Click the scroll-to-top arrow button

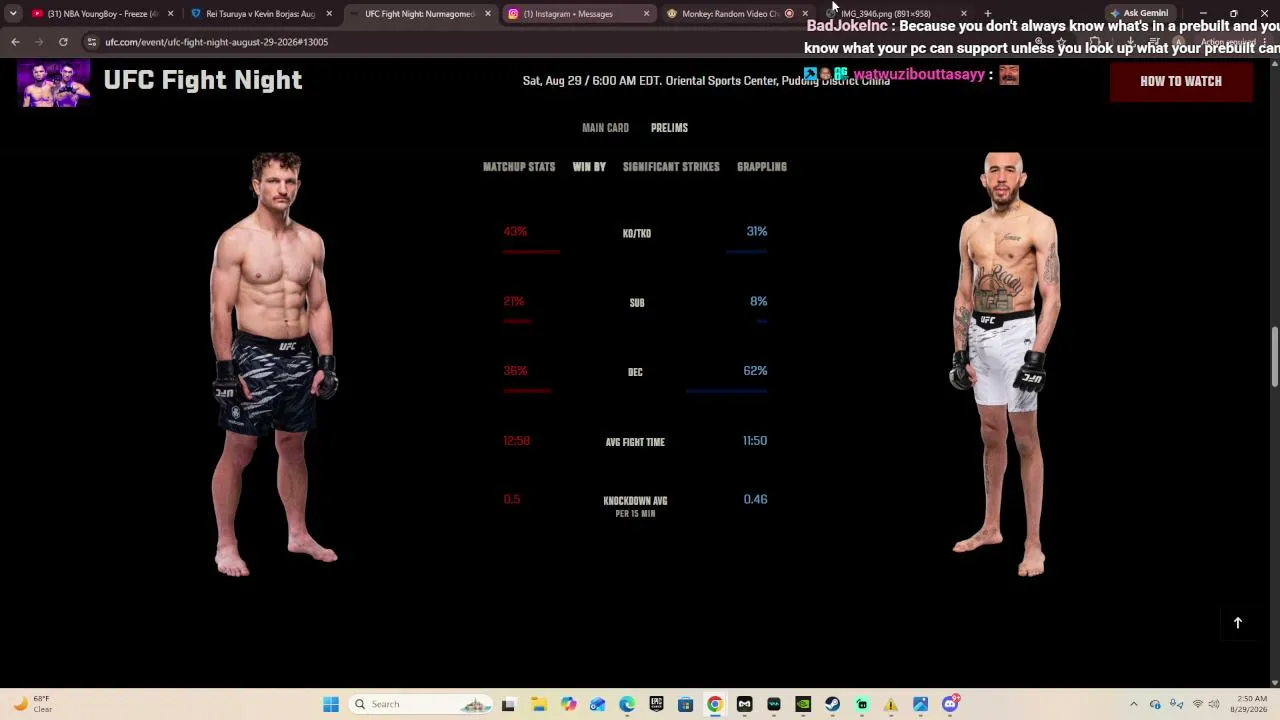tap(1237, 623)
